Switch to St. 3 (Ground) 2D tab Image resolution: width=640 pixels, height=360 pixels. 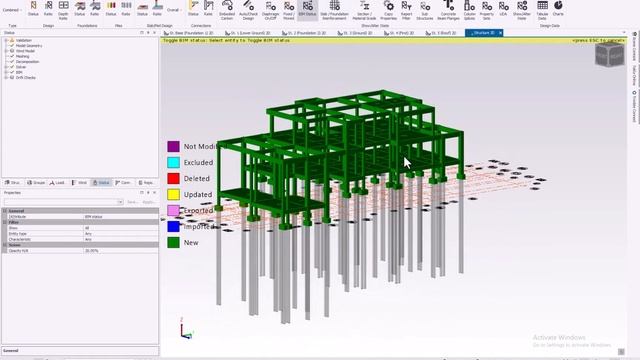[355, 33]
